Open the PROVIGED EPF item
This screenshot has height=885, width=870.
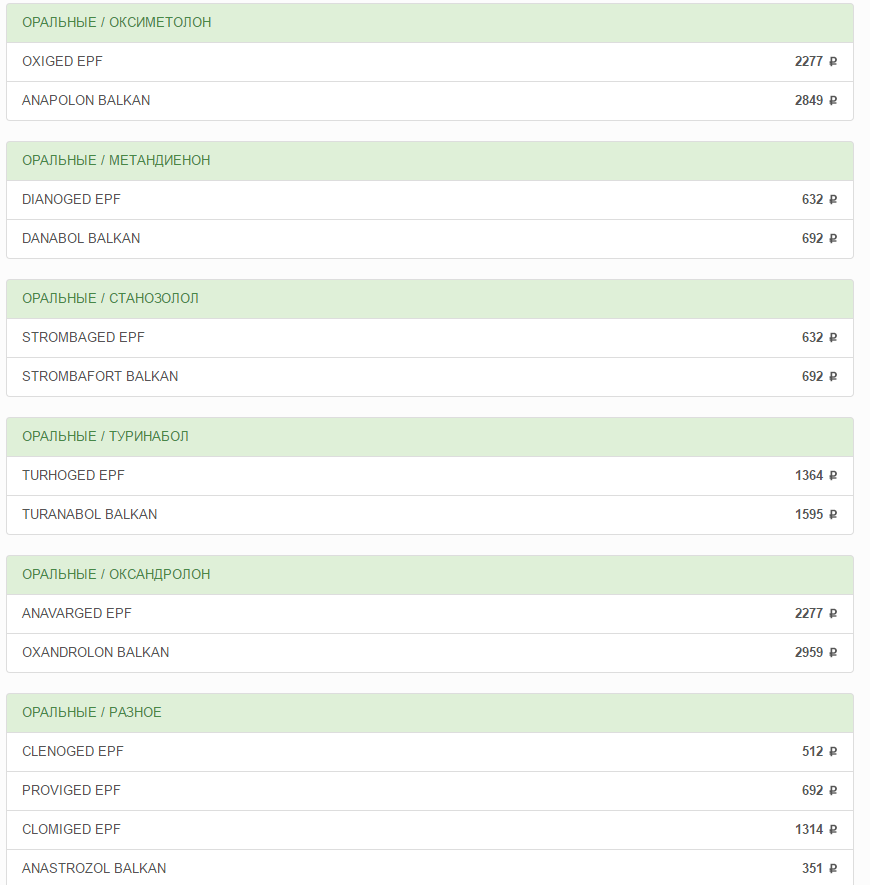[x=71, y=791]
